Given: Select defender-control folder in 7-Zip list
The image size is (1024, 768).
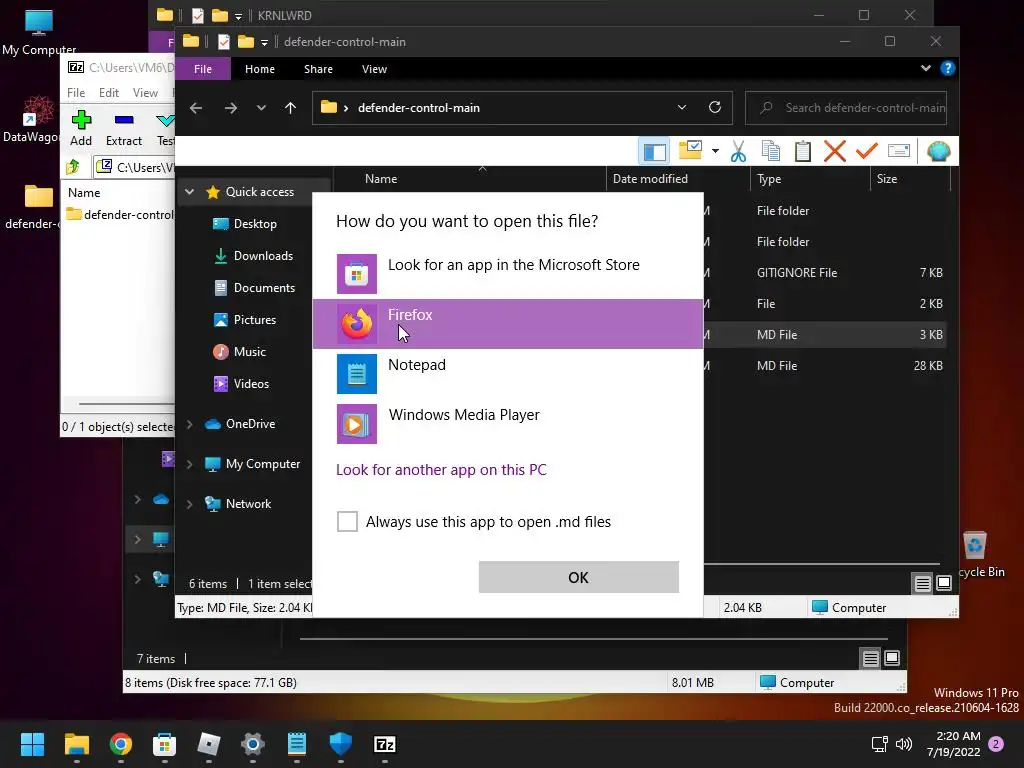Looking at the screenshot, I should [x=120, y=215].
